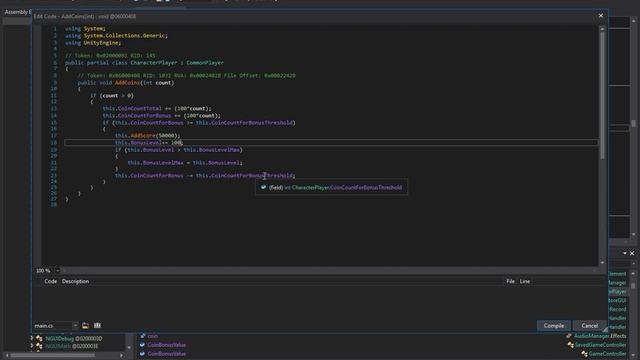Click the CharacterPlayer class name in code
The width and height of the screenshot is (640, 360).
coord(154,63)
